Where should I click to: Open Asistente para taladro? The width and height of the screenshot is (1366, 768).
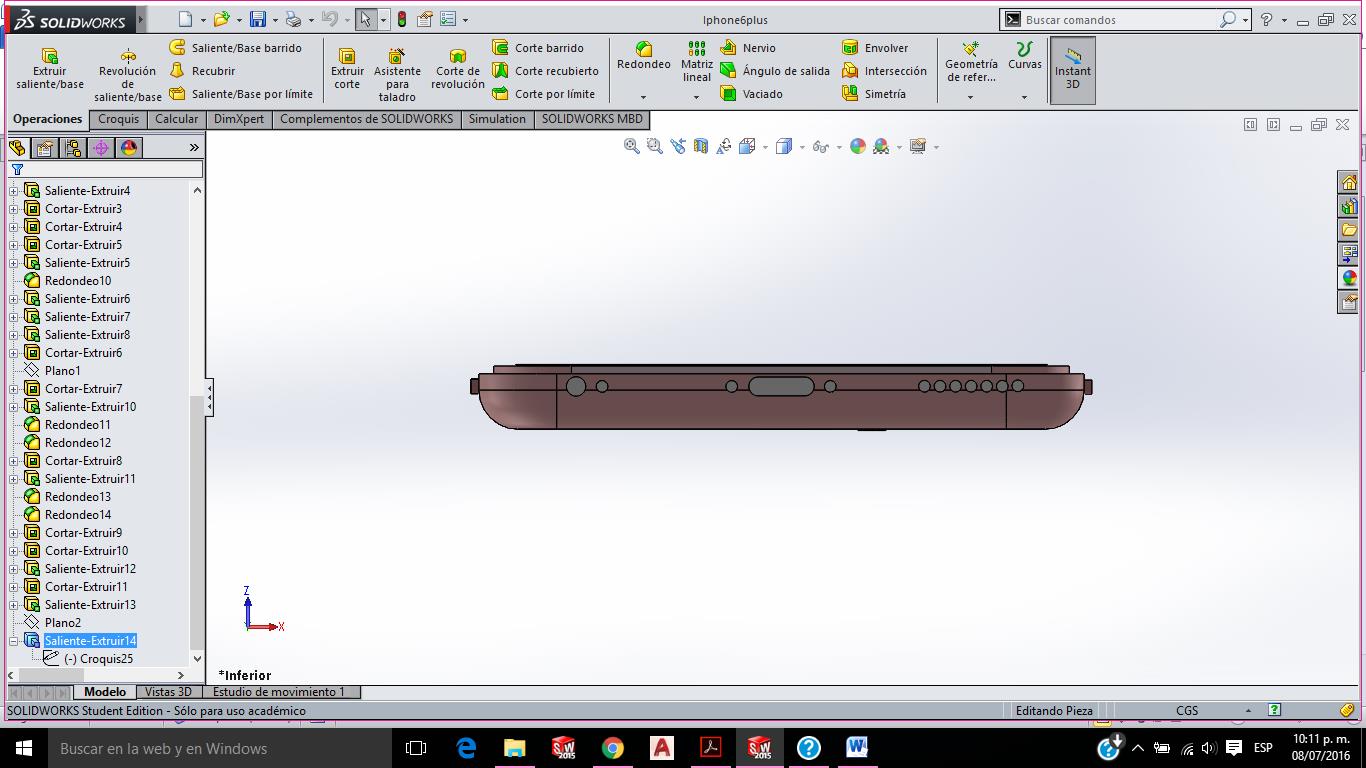[x=397, y=74]
